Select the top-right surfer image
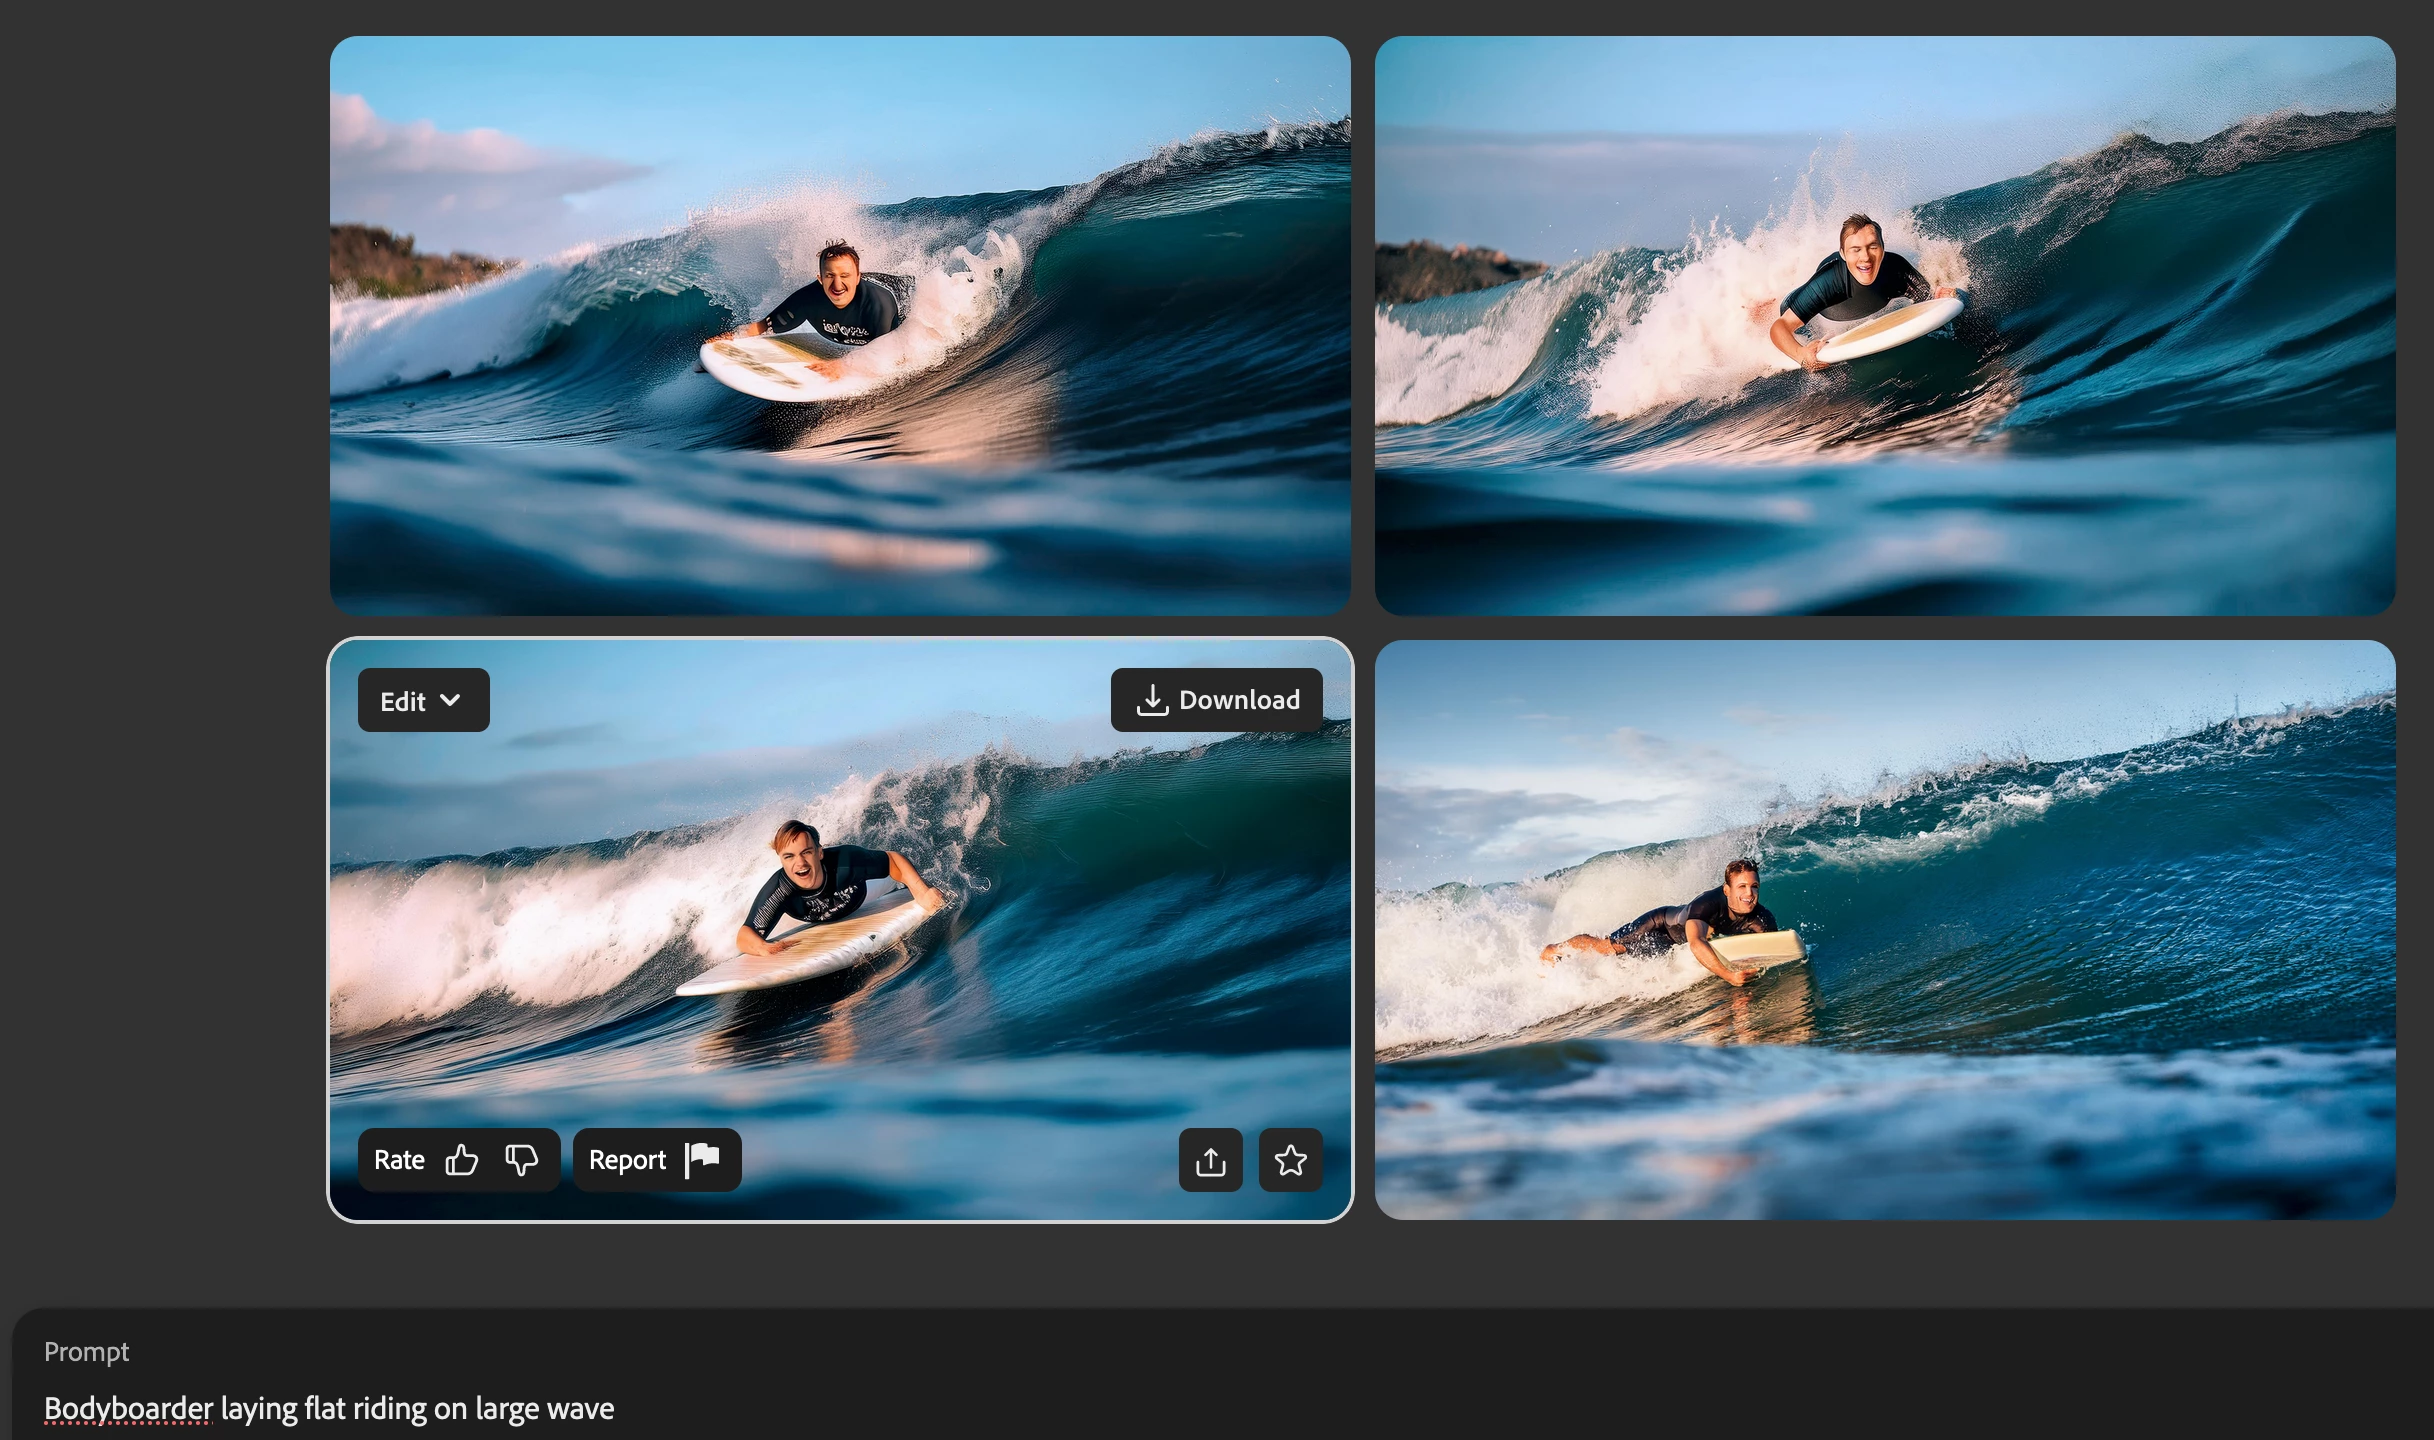2434x1440 pixels. (1884, 325)
